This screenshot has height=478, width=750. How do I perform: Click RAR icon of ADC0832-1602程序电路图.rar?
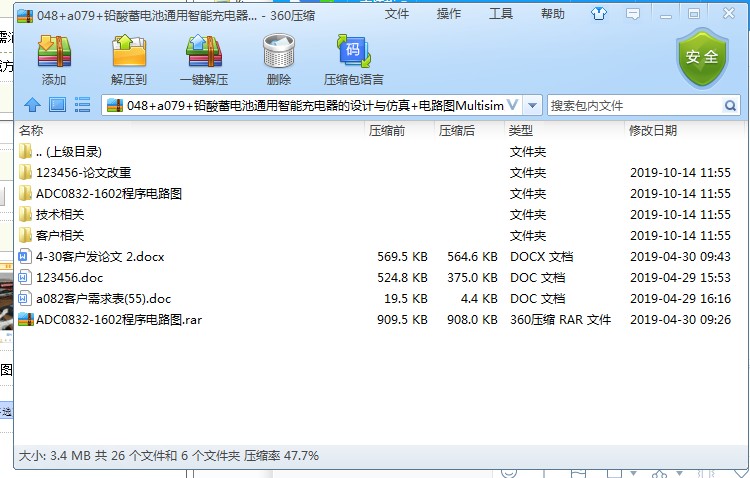(26, 319)
